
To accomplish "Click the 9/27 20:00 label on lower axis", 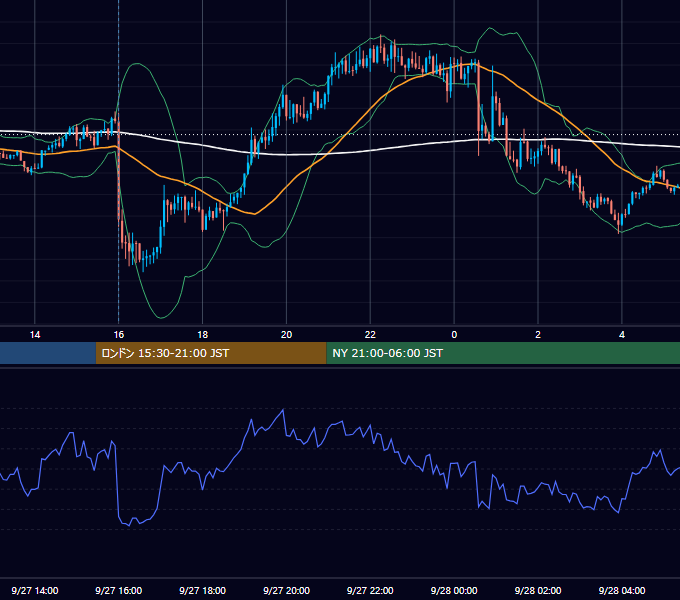I will [x=286, y=590].
